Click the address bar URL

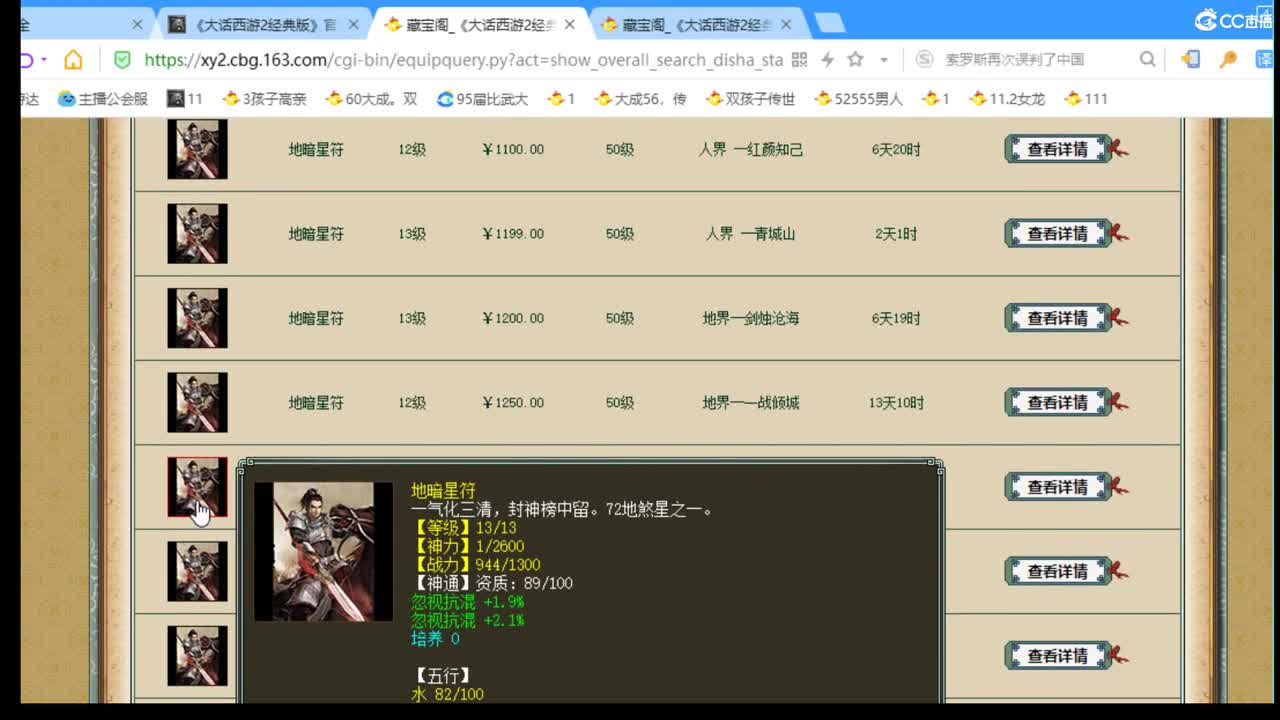click(463, 60)
